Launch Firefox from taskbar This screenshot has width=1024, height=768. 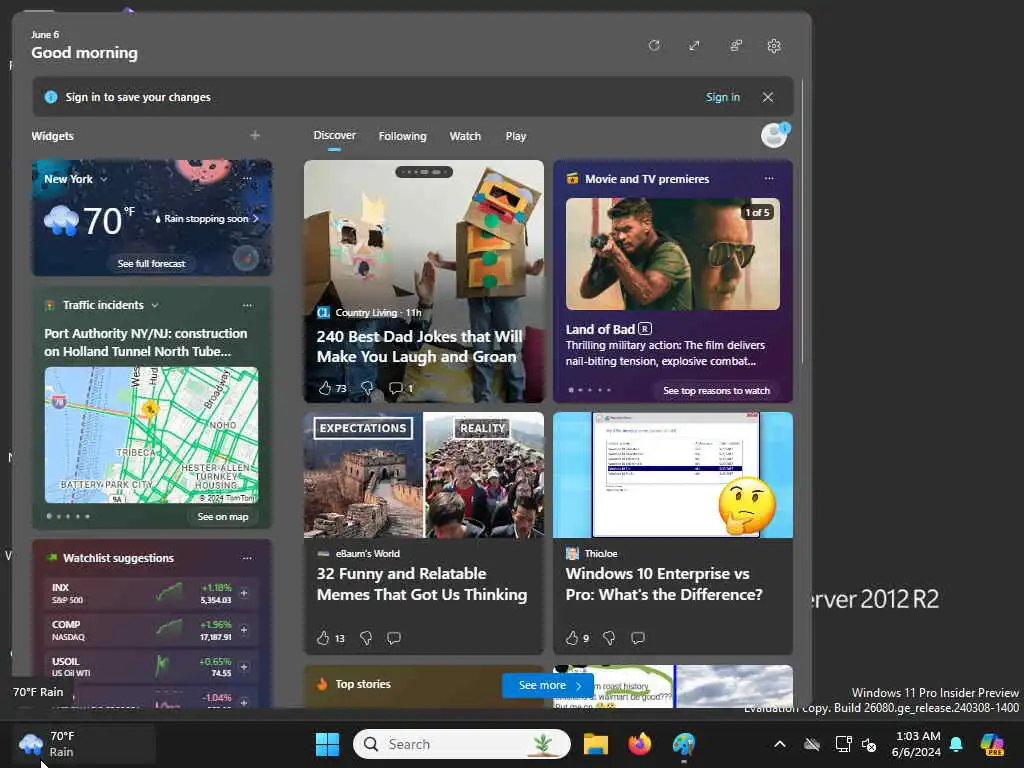coord(639,744)
